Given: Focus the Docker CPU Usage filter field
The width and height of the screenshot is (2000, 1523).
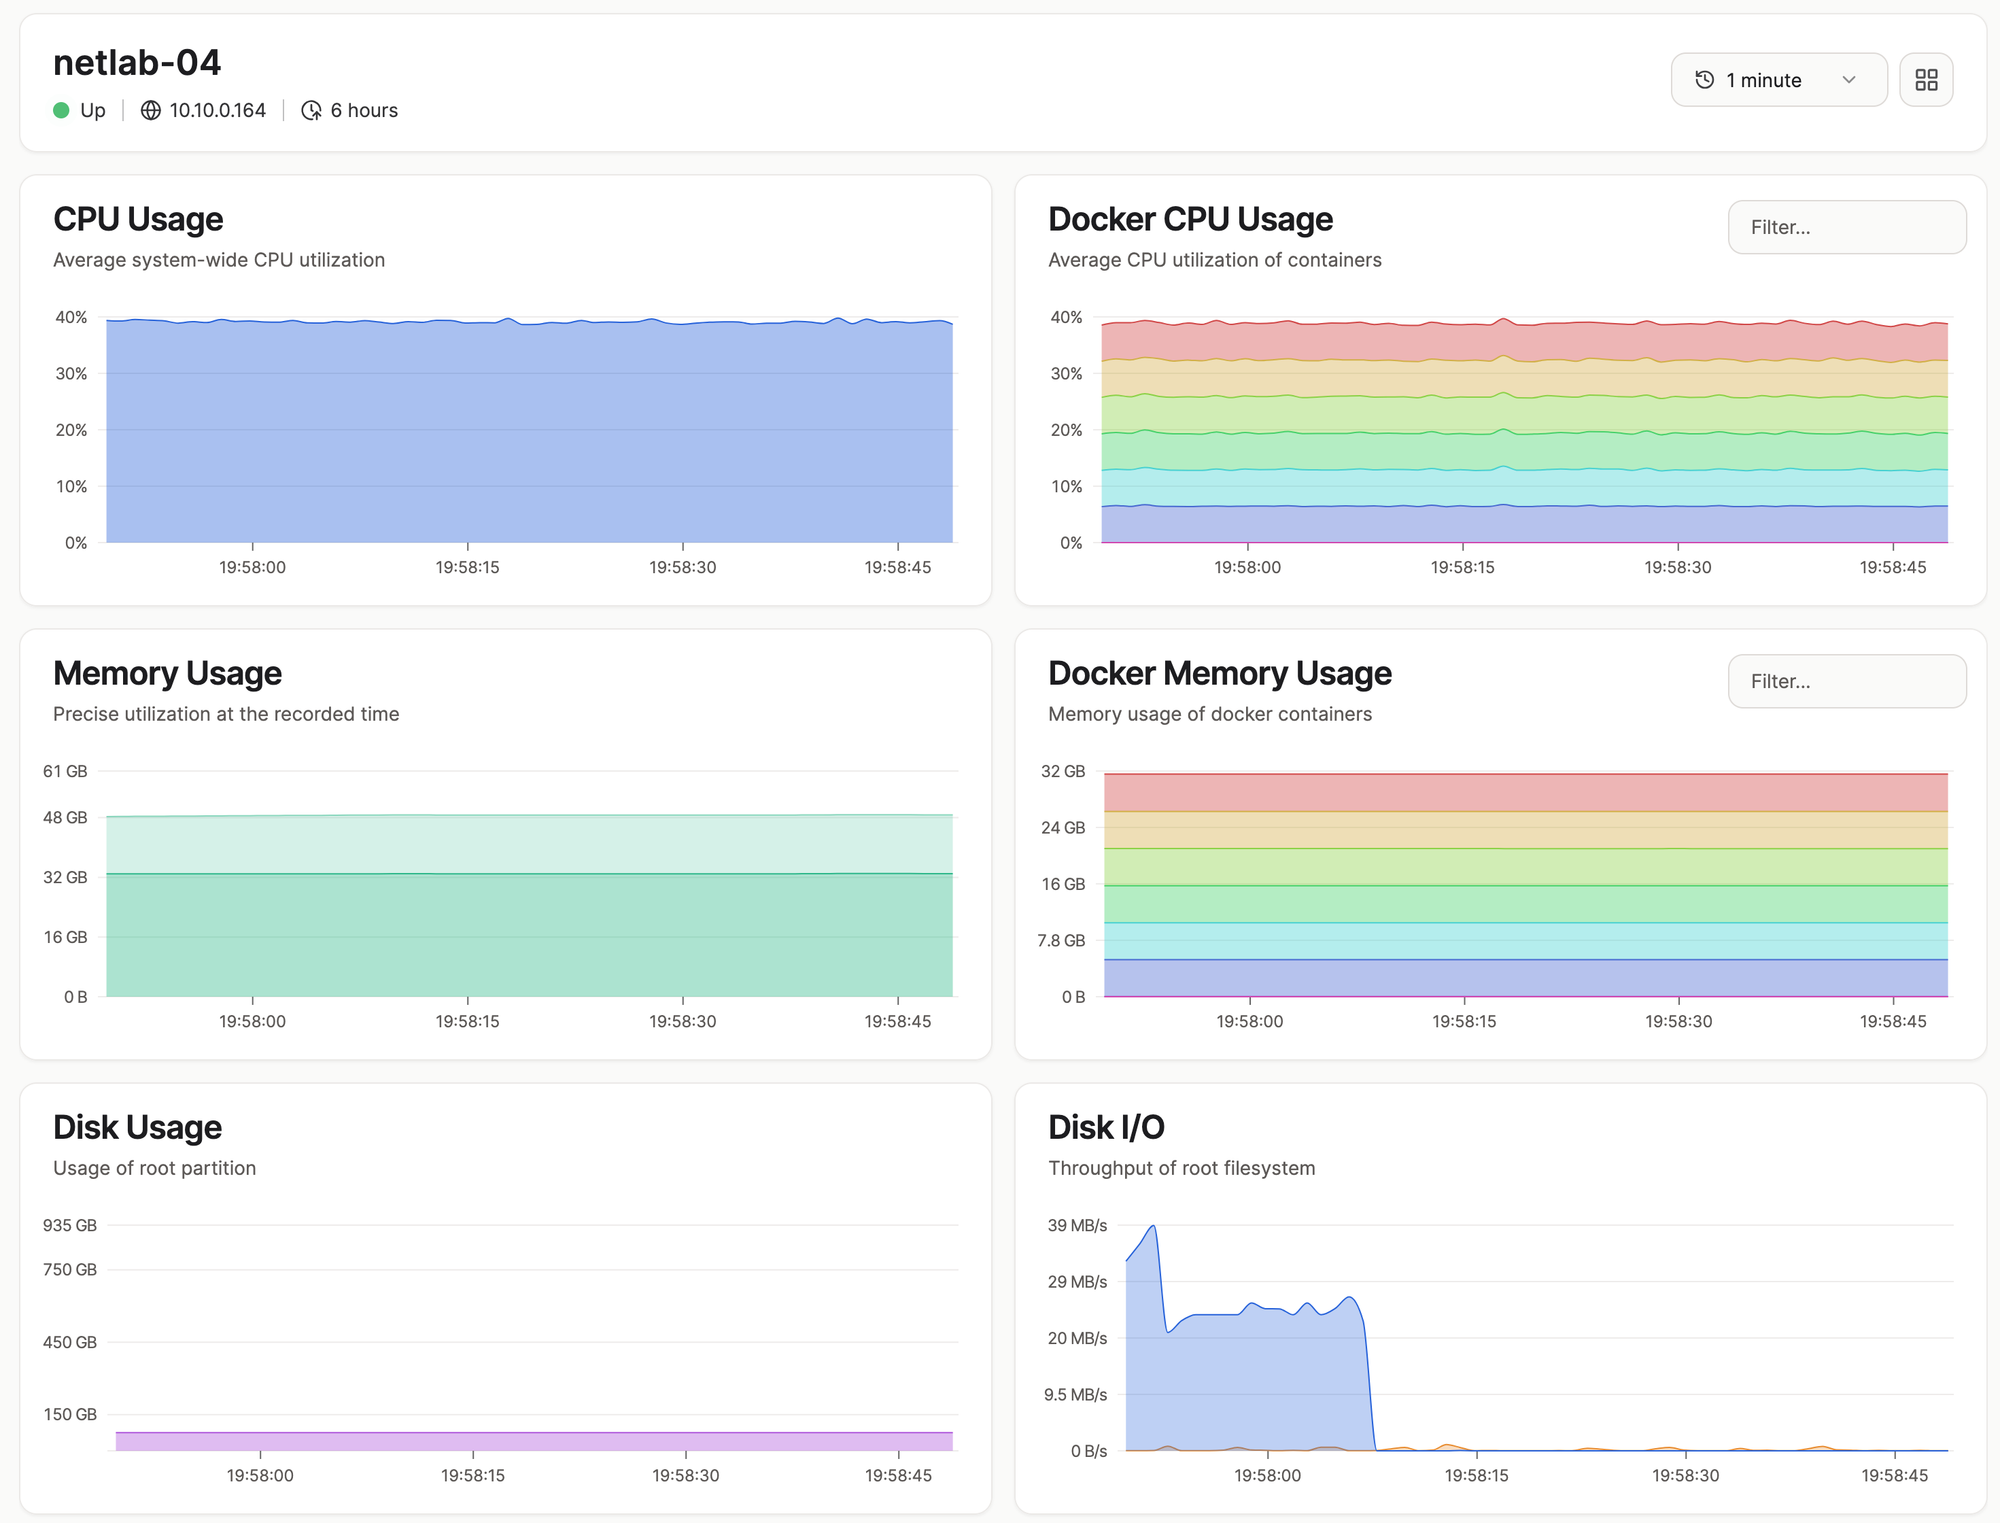Looking at the screenshot, I should [1846, 227].
